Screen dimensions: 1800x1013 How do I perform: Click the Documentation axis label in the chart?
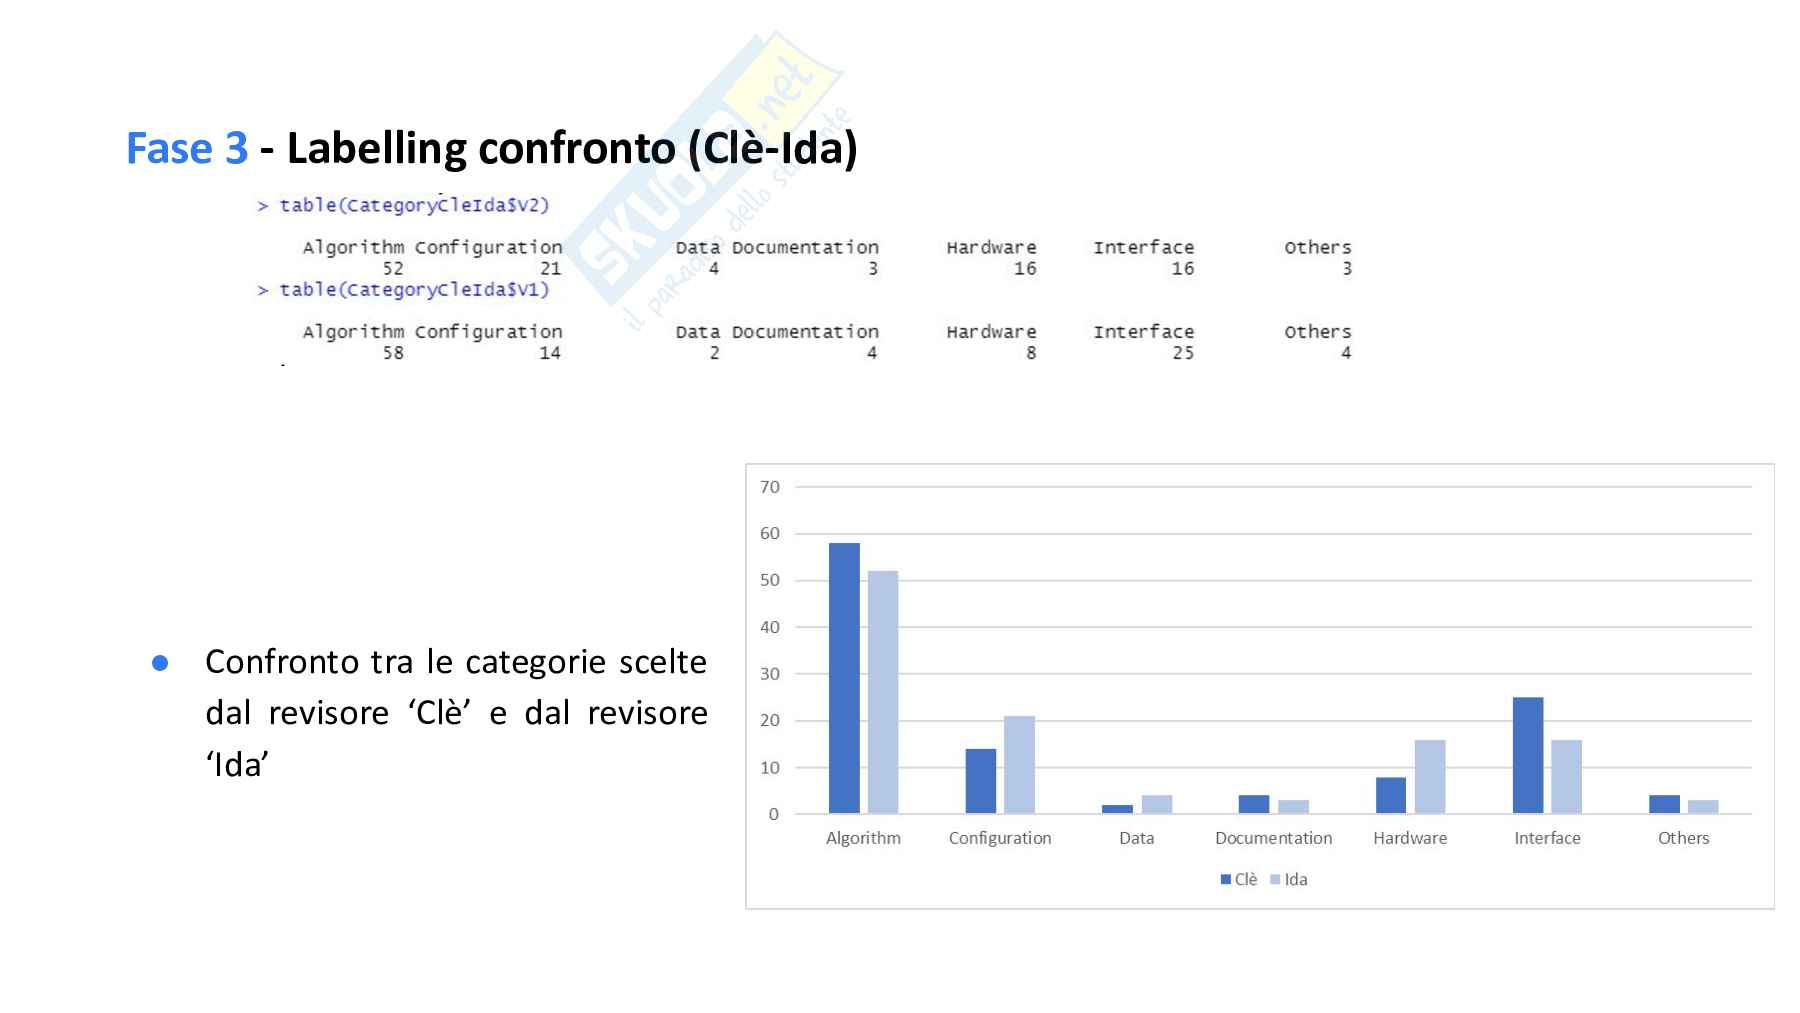pos(1273,838)
